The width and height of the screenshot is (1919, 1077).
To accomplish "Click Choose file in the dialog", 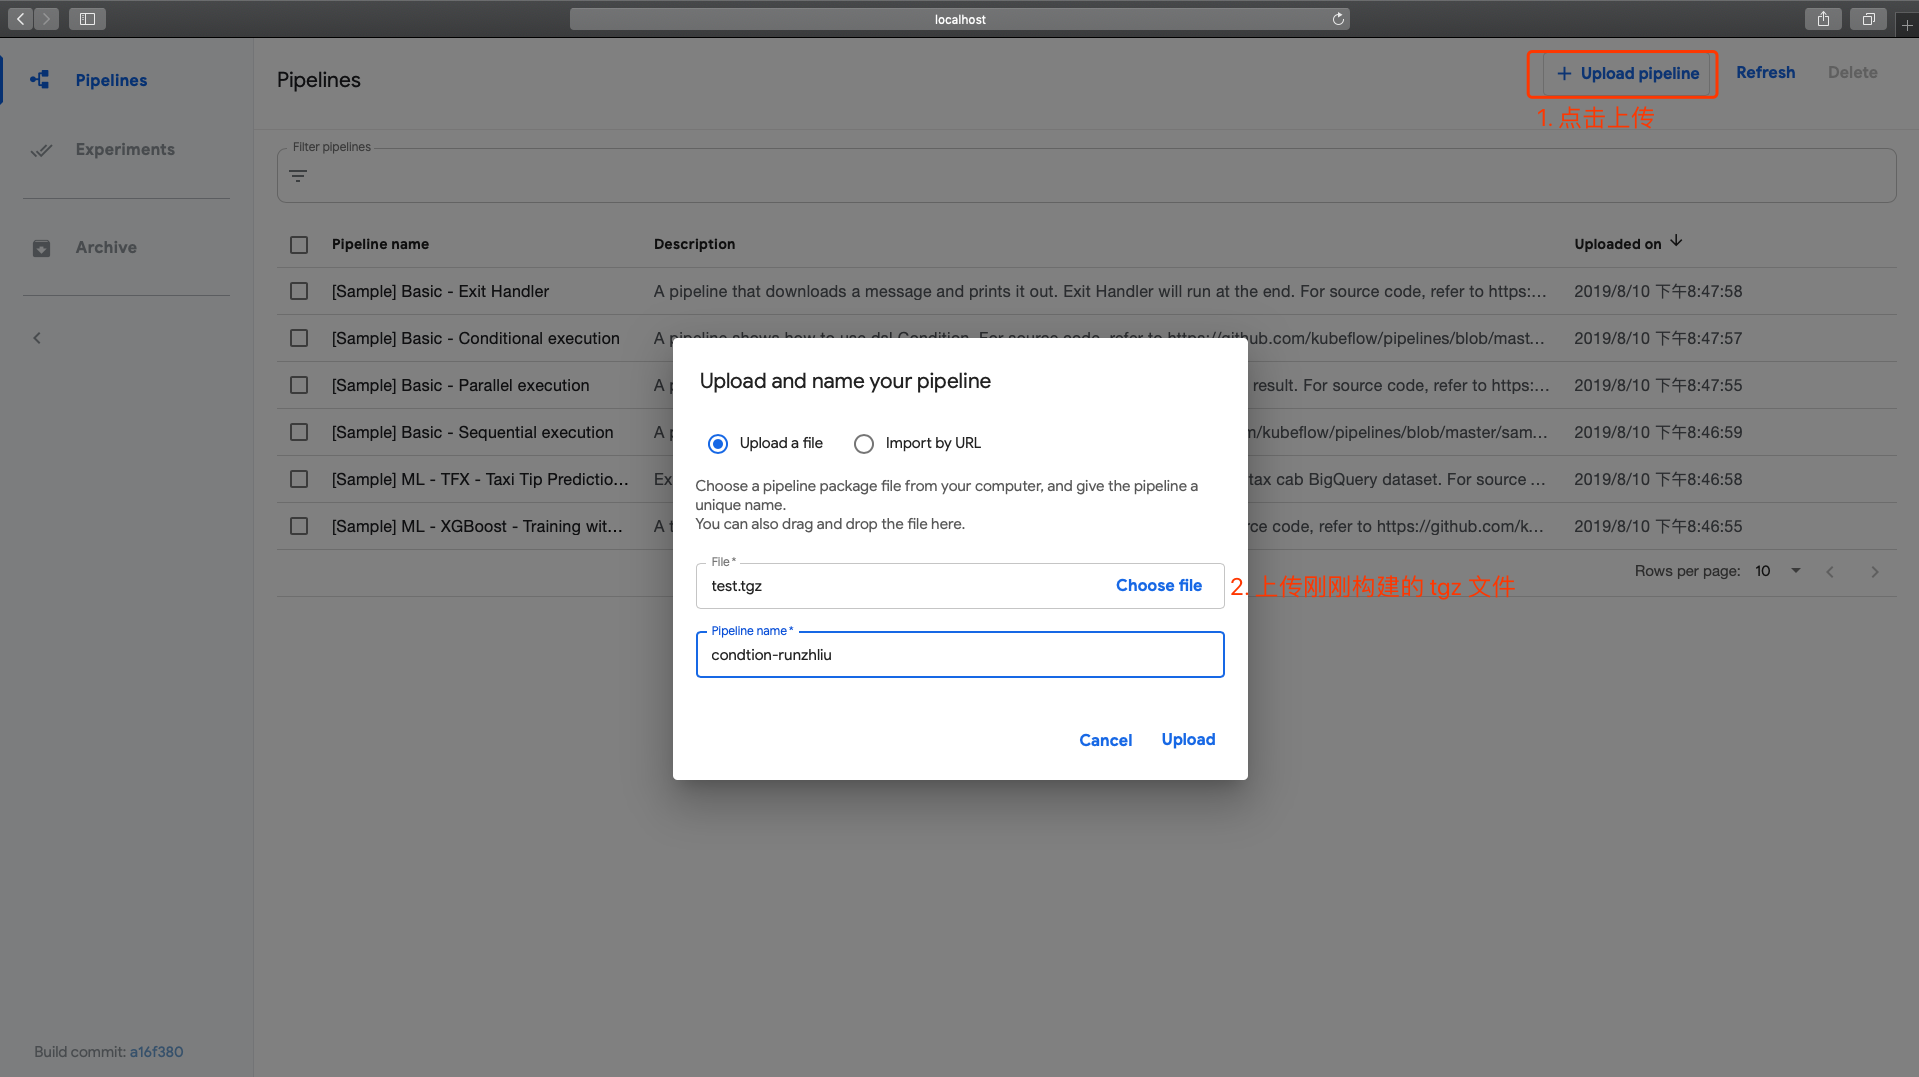I will 1158,586.
